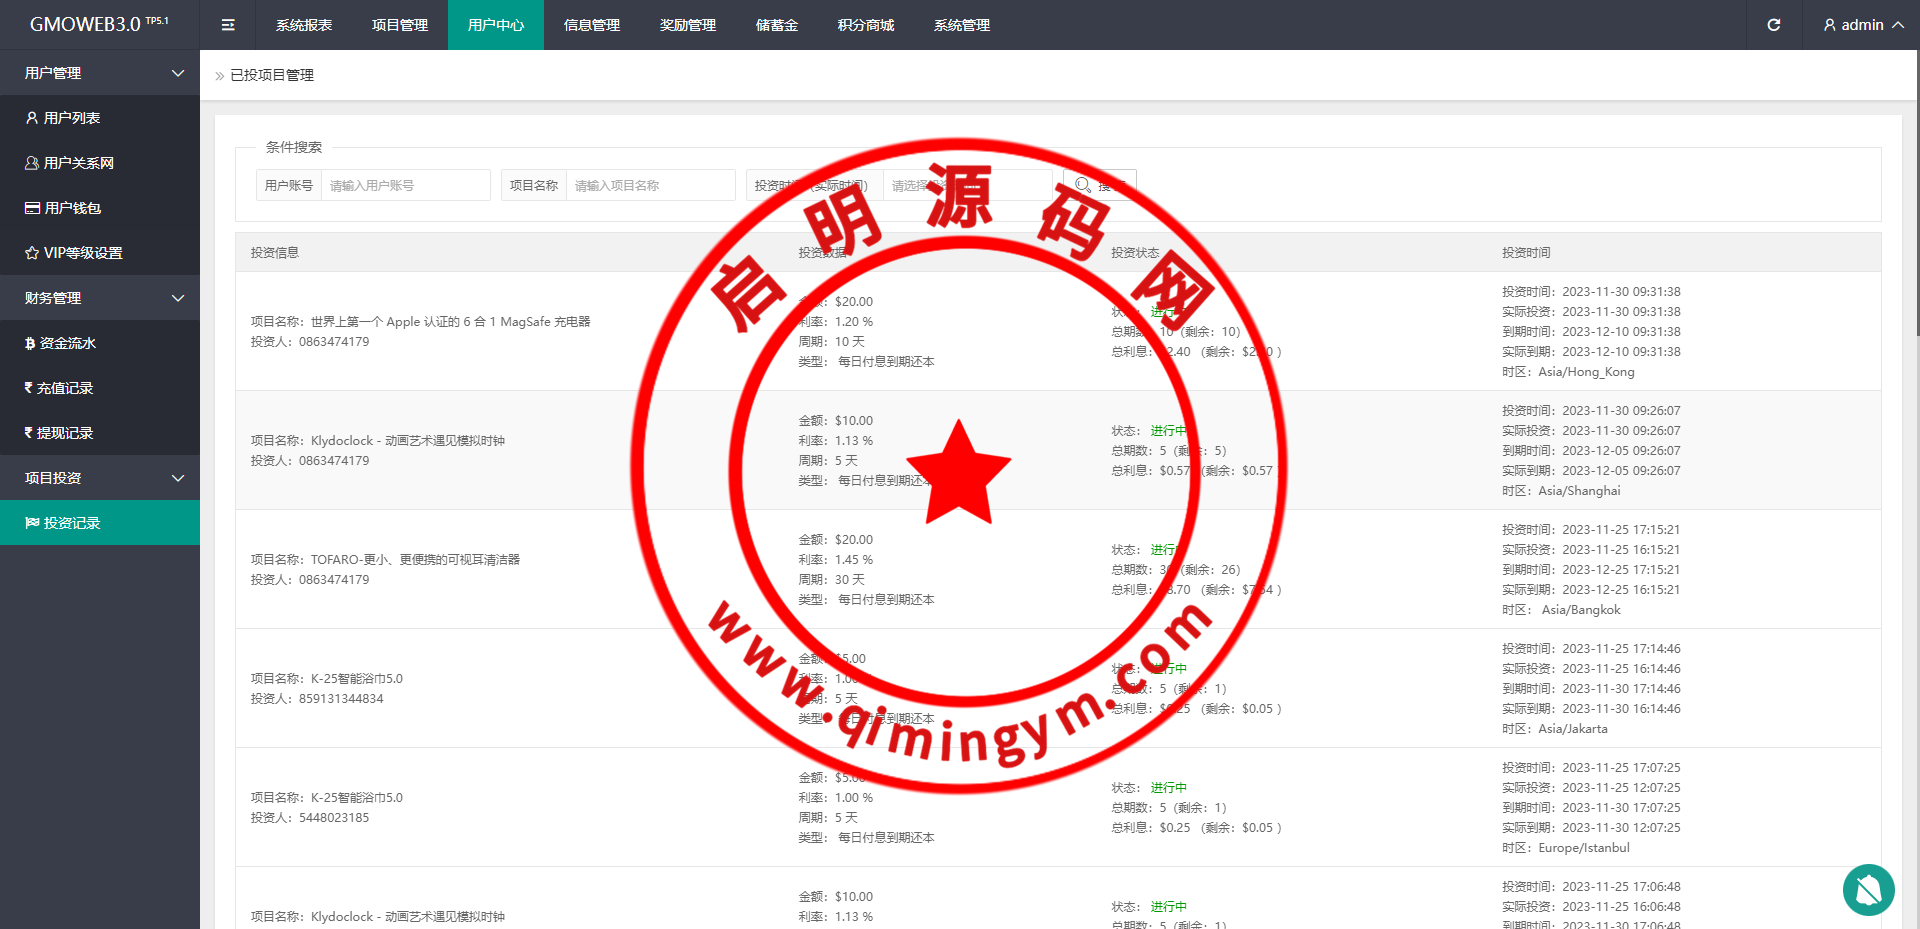The image size is (1920, 929).
Task: Click the sidebar collapse hamburger icon
Action: [x=228, y=25]
